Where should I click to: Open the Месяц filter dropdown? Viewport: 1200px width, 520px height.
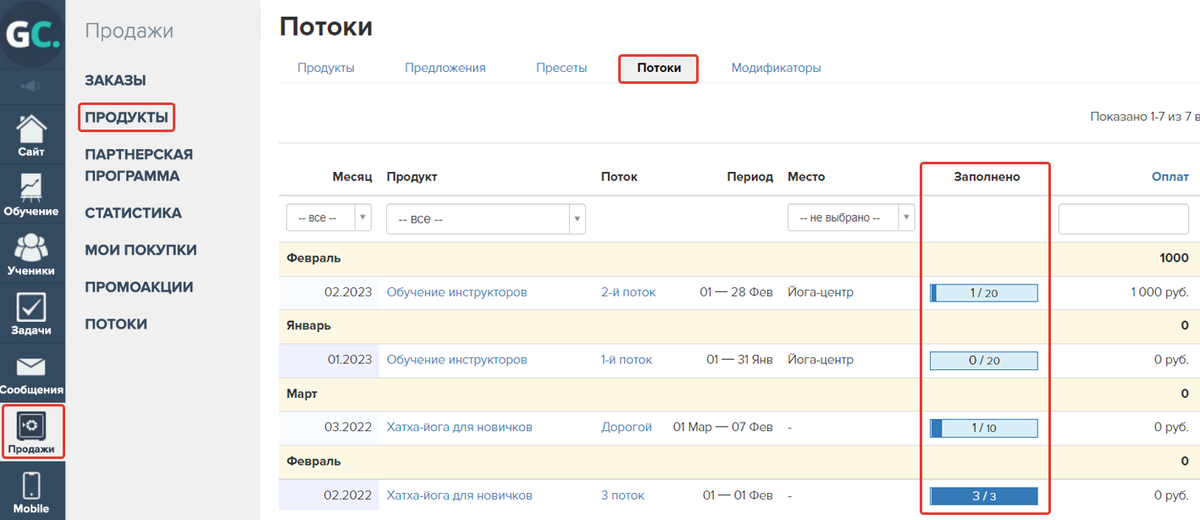point(328,217)
